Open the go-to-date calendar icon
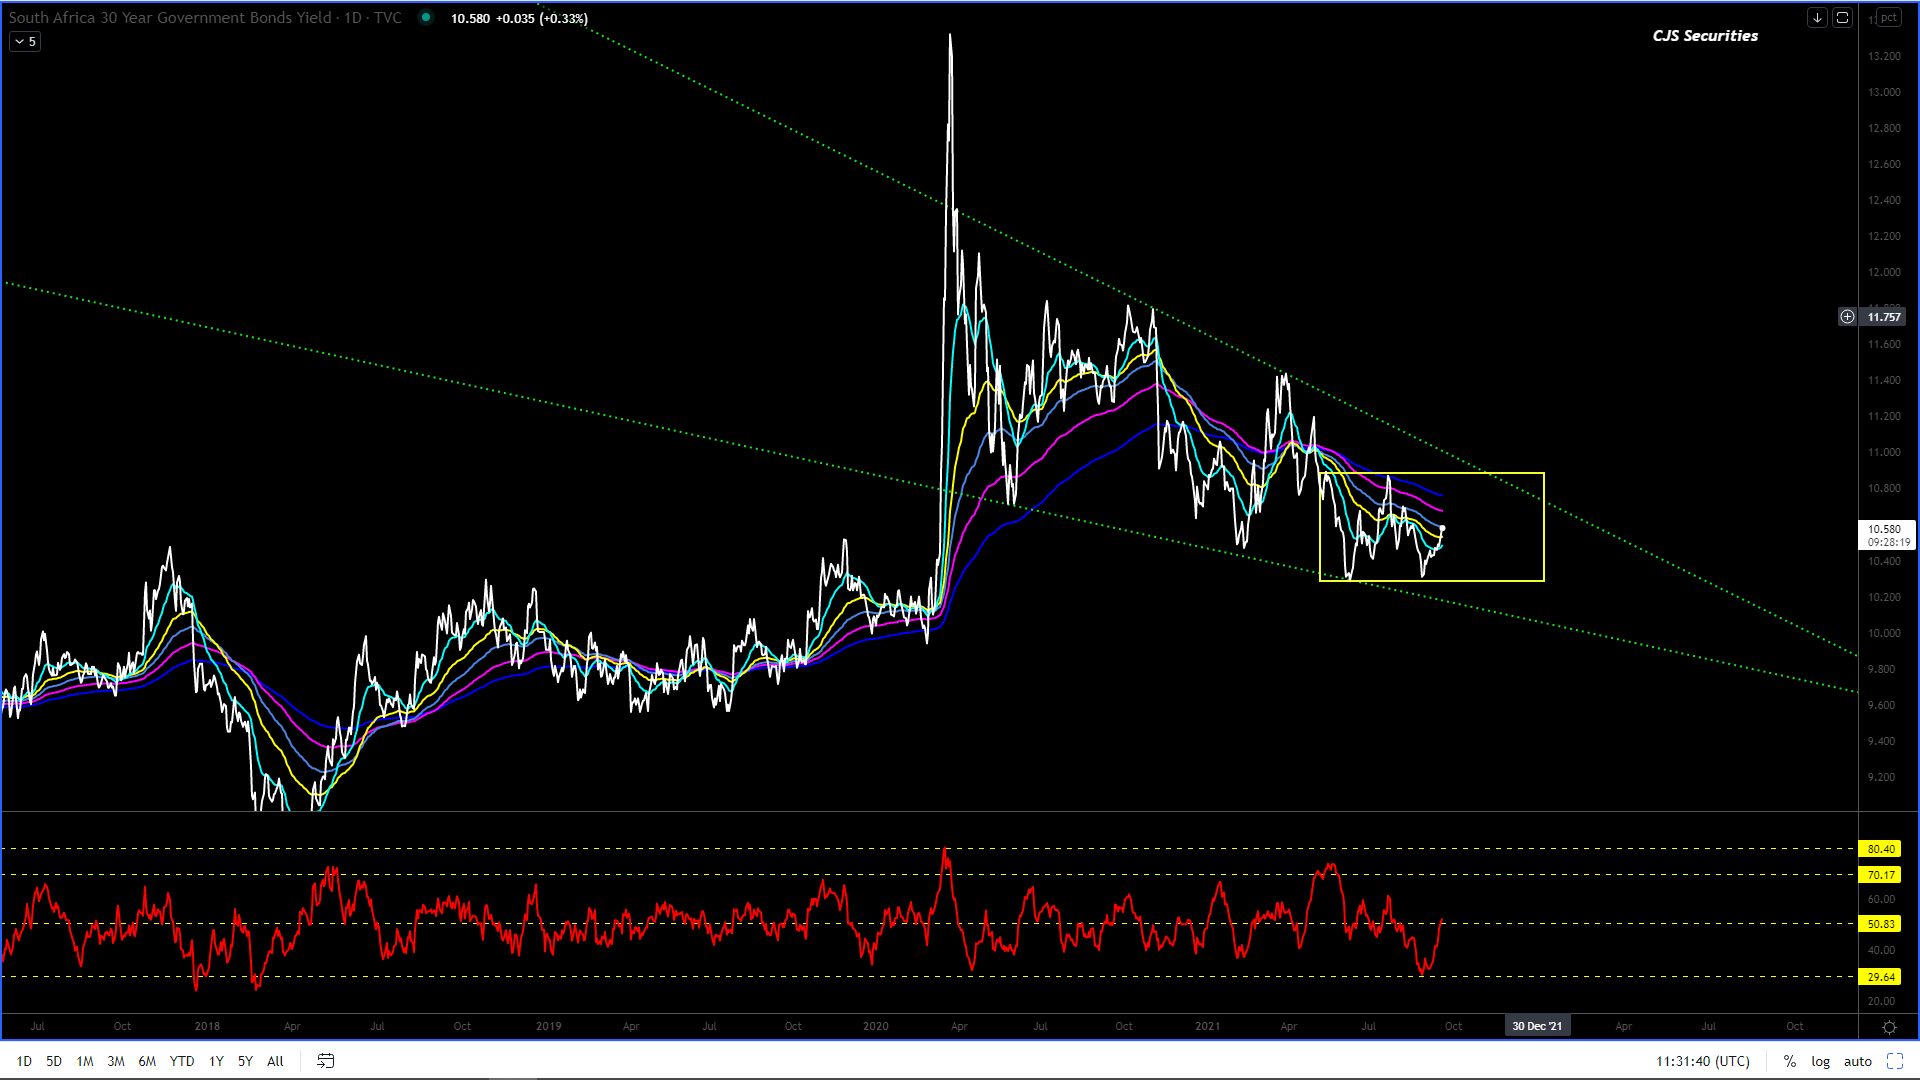The image size is (1920, 1080). click(326, 1061)
